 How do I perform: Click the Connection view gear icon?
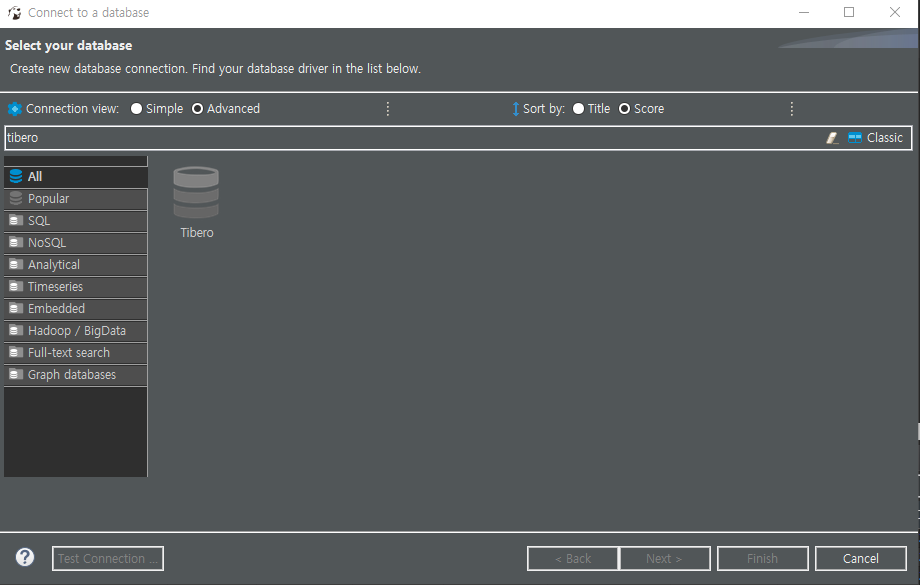pyautogui.click(x=15, y=109)
